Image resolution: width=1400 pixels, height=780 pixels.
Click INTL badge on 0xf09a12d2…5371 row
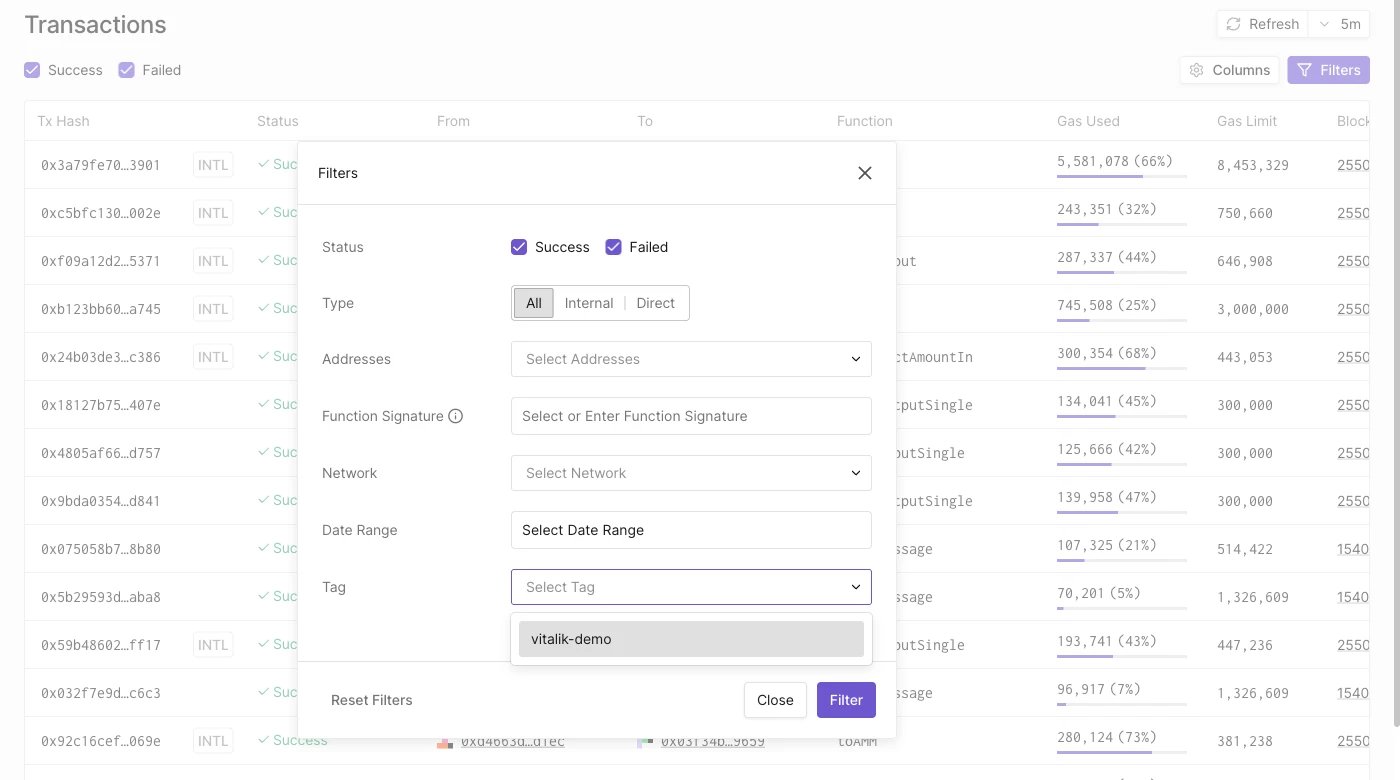(213, 261)
